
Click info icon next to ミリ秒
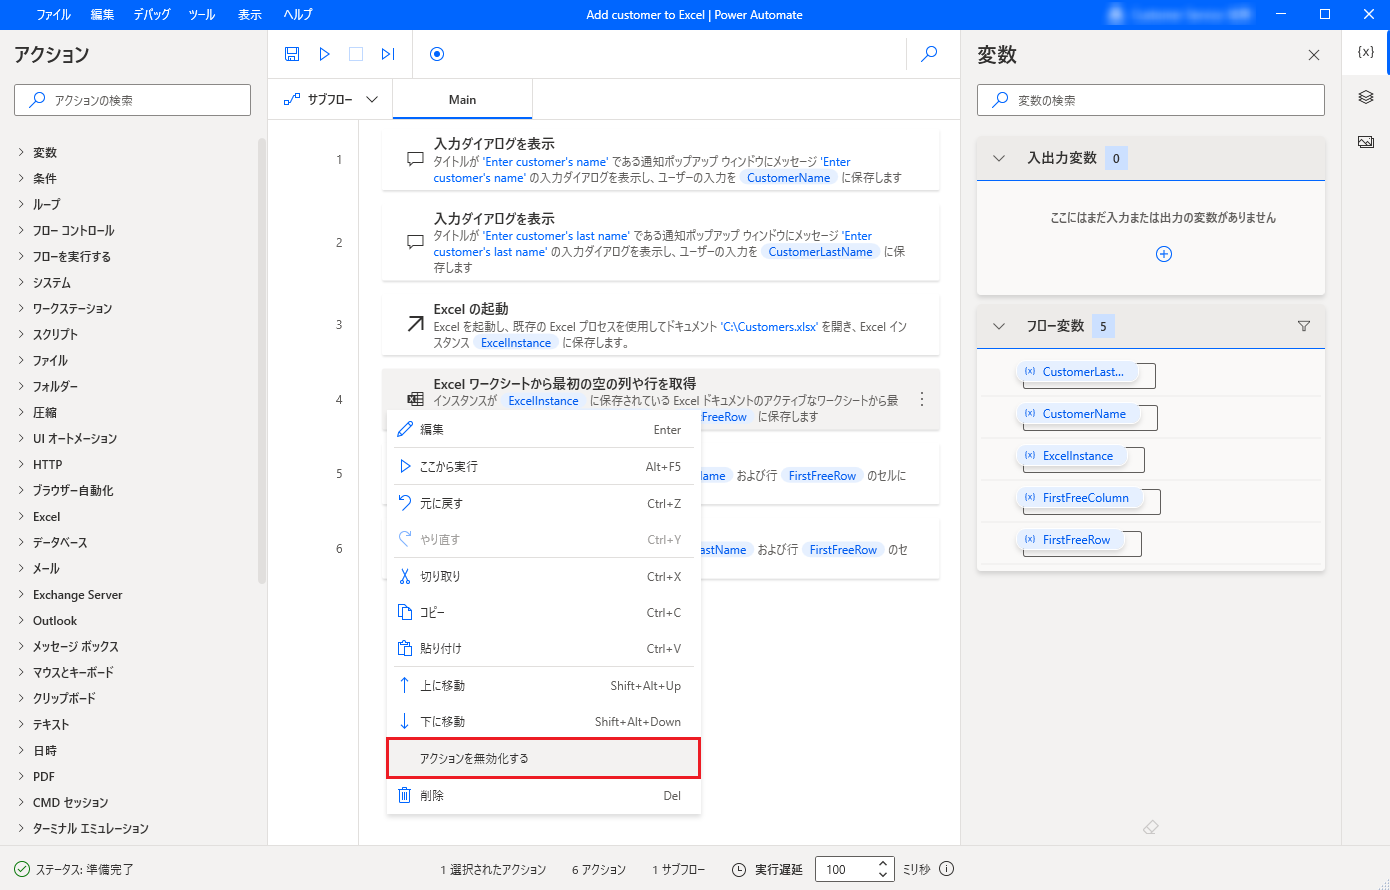point(947,869)
